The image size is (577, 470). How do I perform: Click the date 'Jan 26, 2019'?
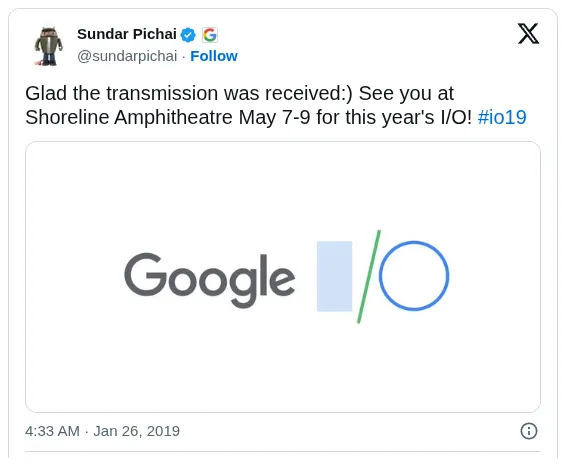137,431
